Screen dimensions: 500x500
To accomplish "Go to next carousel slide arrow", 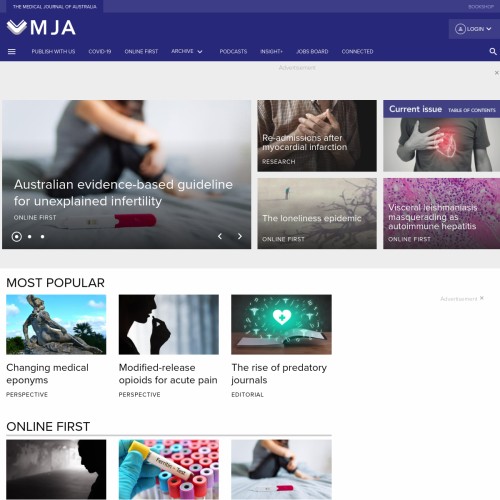I will 240,236.
